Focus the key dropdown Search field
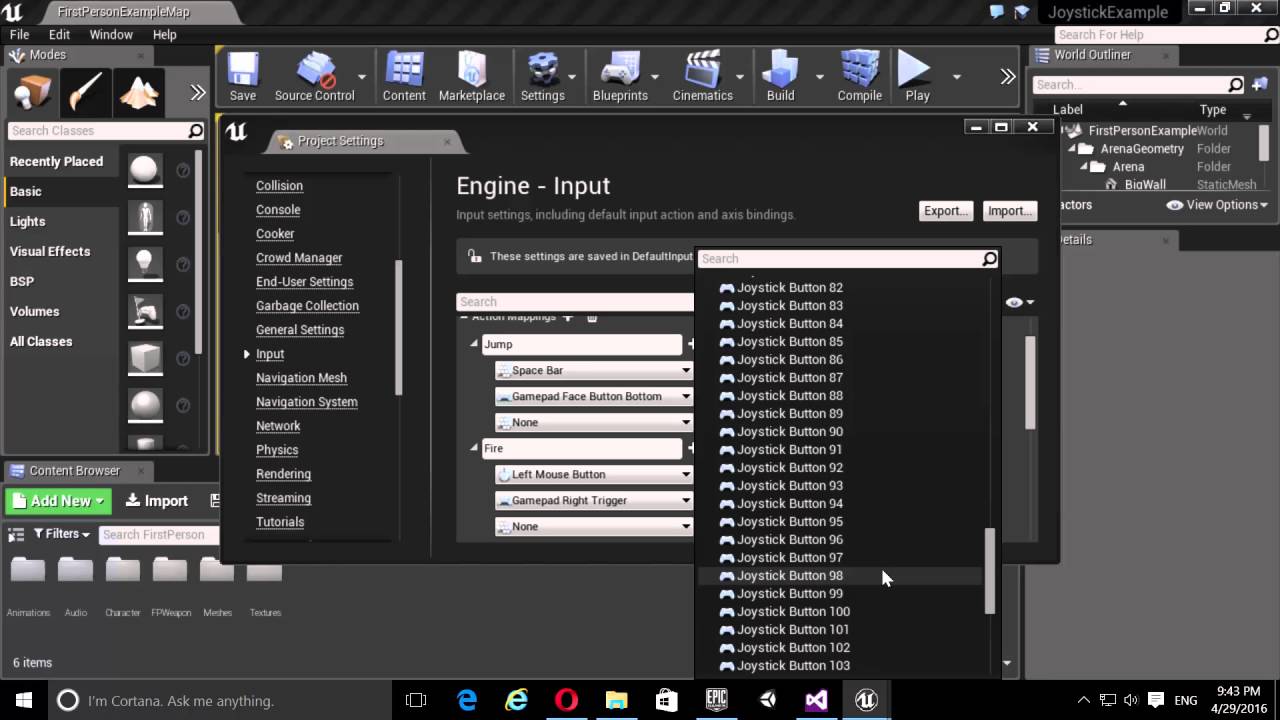 click(x=848, y=259)
